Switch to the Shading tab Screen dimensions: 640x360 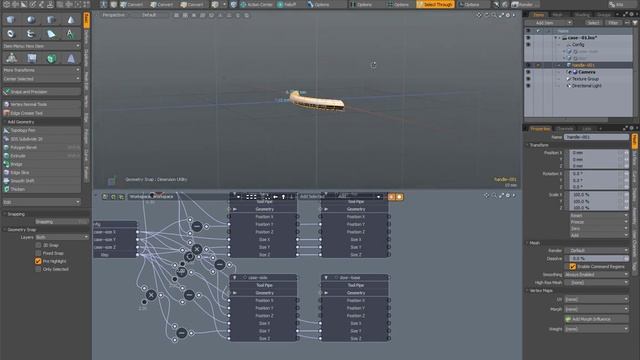click(x=582, y=15)
